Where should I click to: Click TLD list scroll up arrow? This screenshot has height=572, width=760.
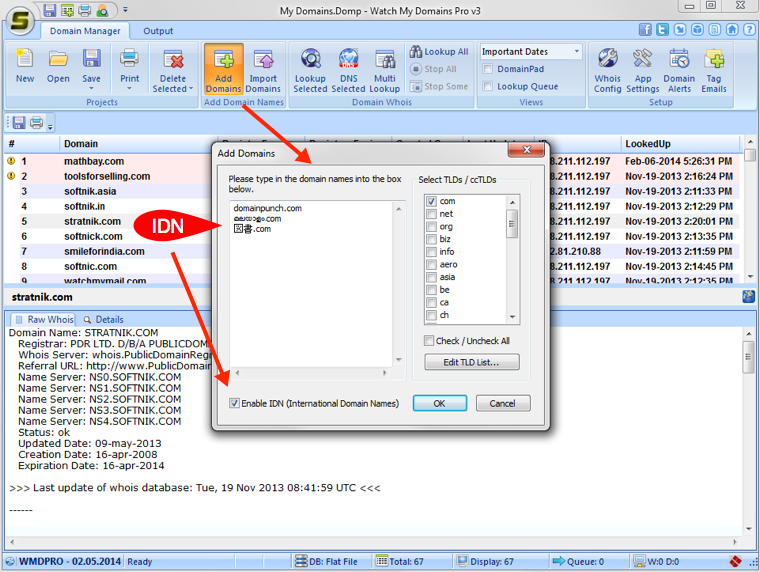(x=512, y=202)
